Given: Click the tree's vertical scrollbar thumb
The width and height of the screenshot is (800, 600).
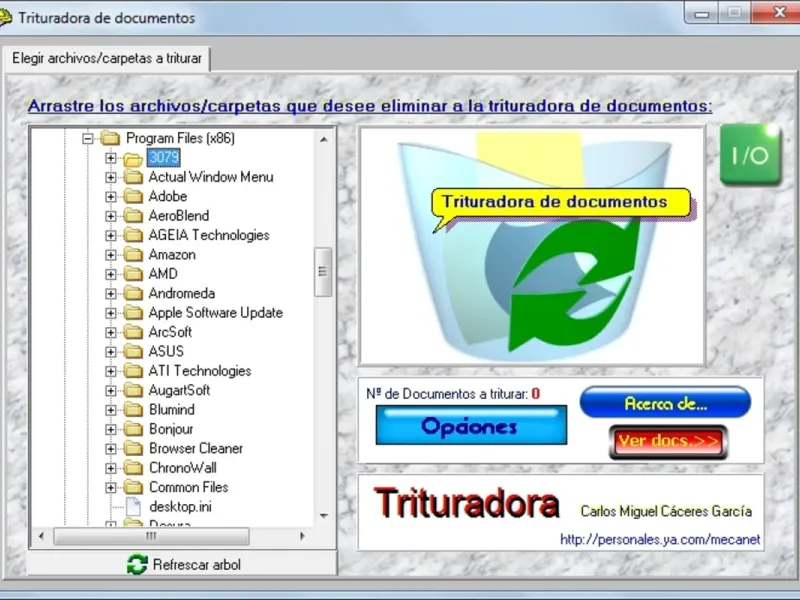Looking at the screenshot, I should point(322,272).
